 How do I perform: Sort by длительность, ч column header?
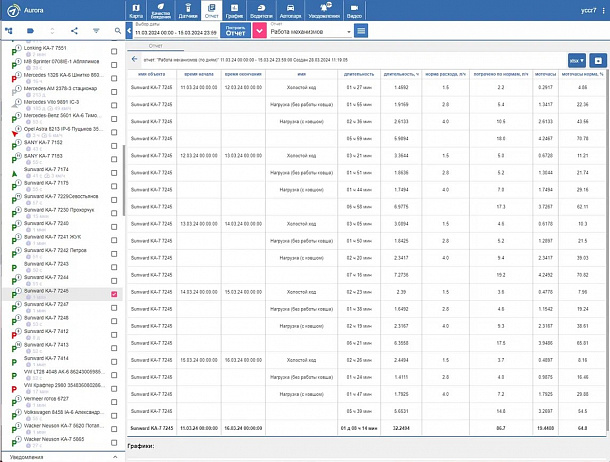(x=401, y=74)
